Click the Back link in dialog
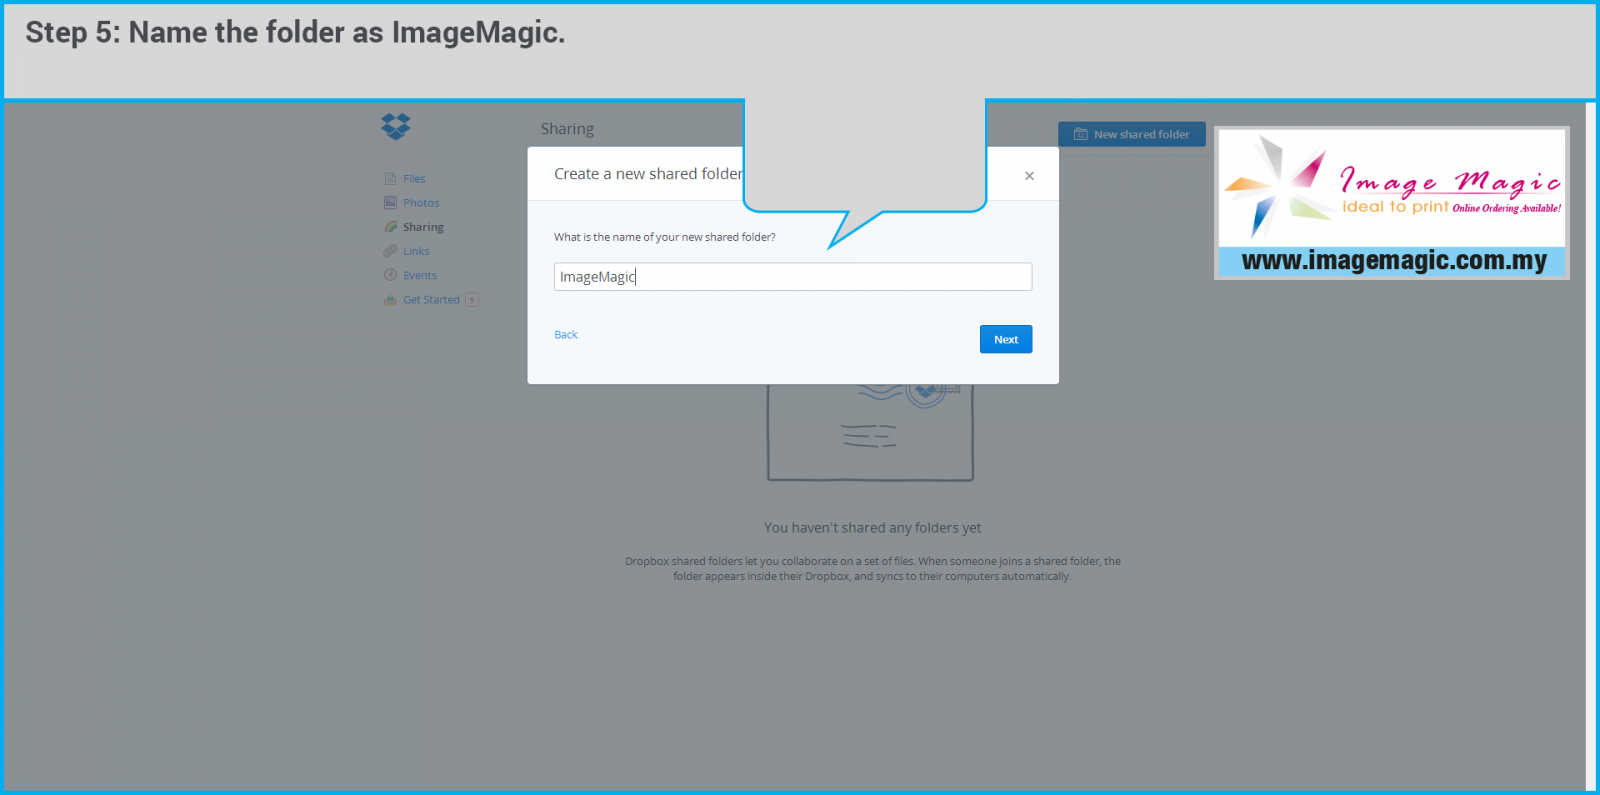1600x795 pixels. tap(566, 335)
